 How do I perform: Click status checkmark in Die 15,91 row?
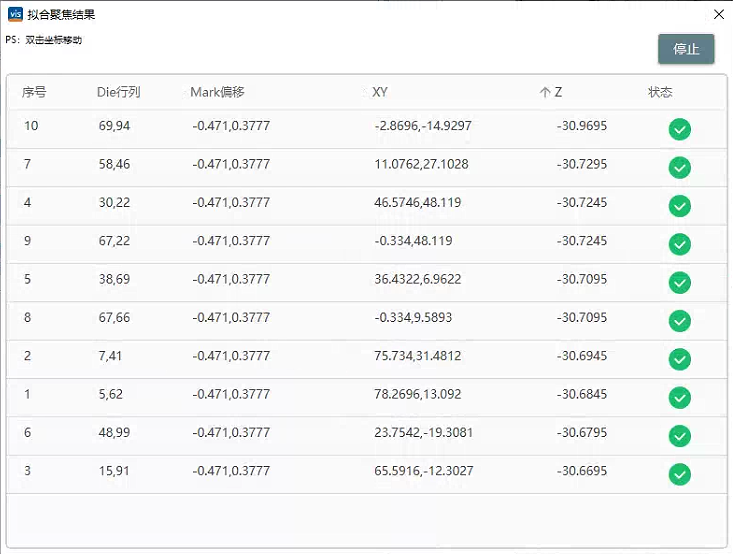(679, 474)
